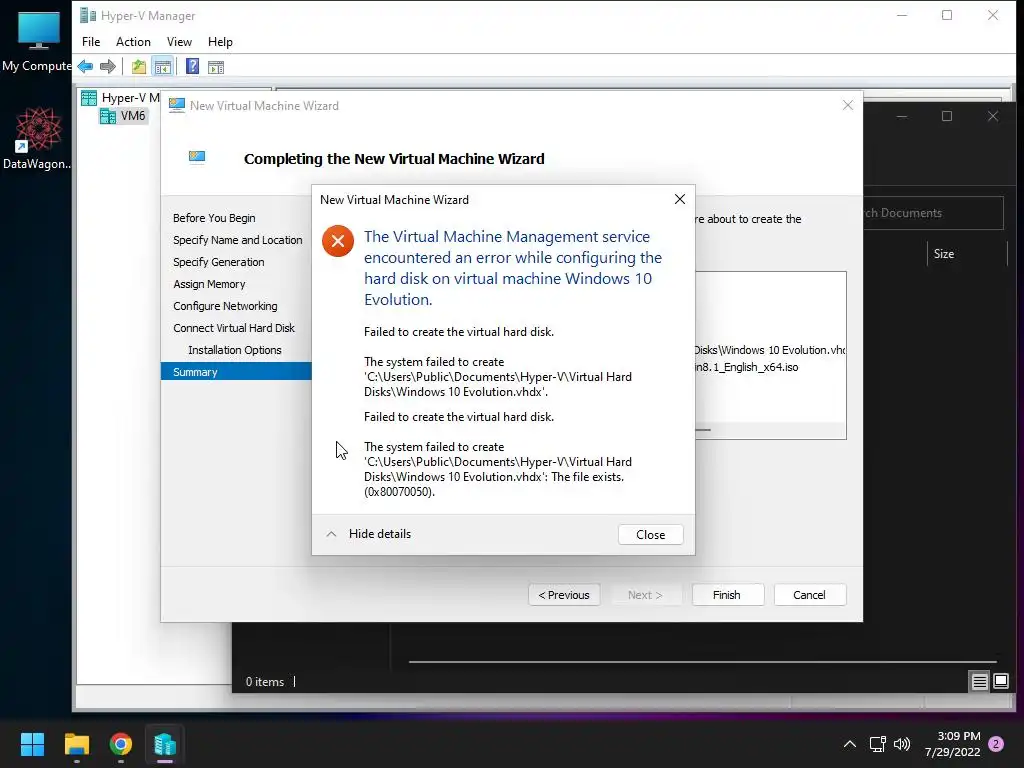
Task: Go to Installation Options step
Action: pos(234,350)
